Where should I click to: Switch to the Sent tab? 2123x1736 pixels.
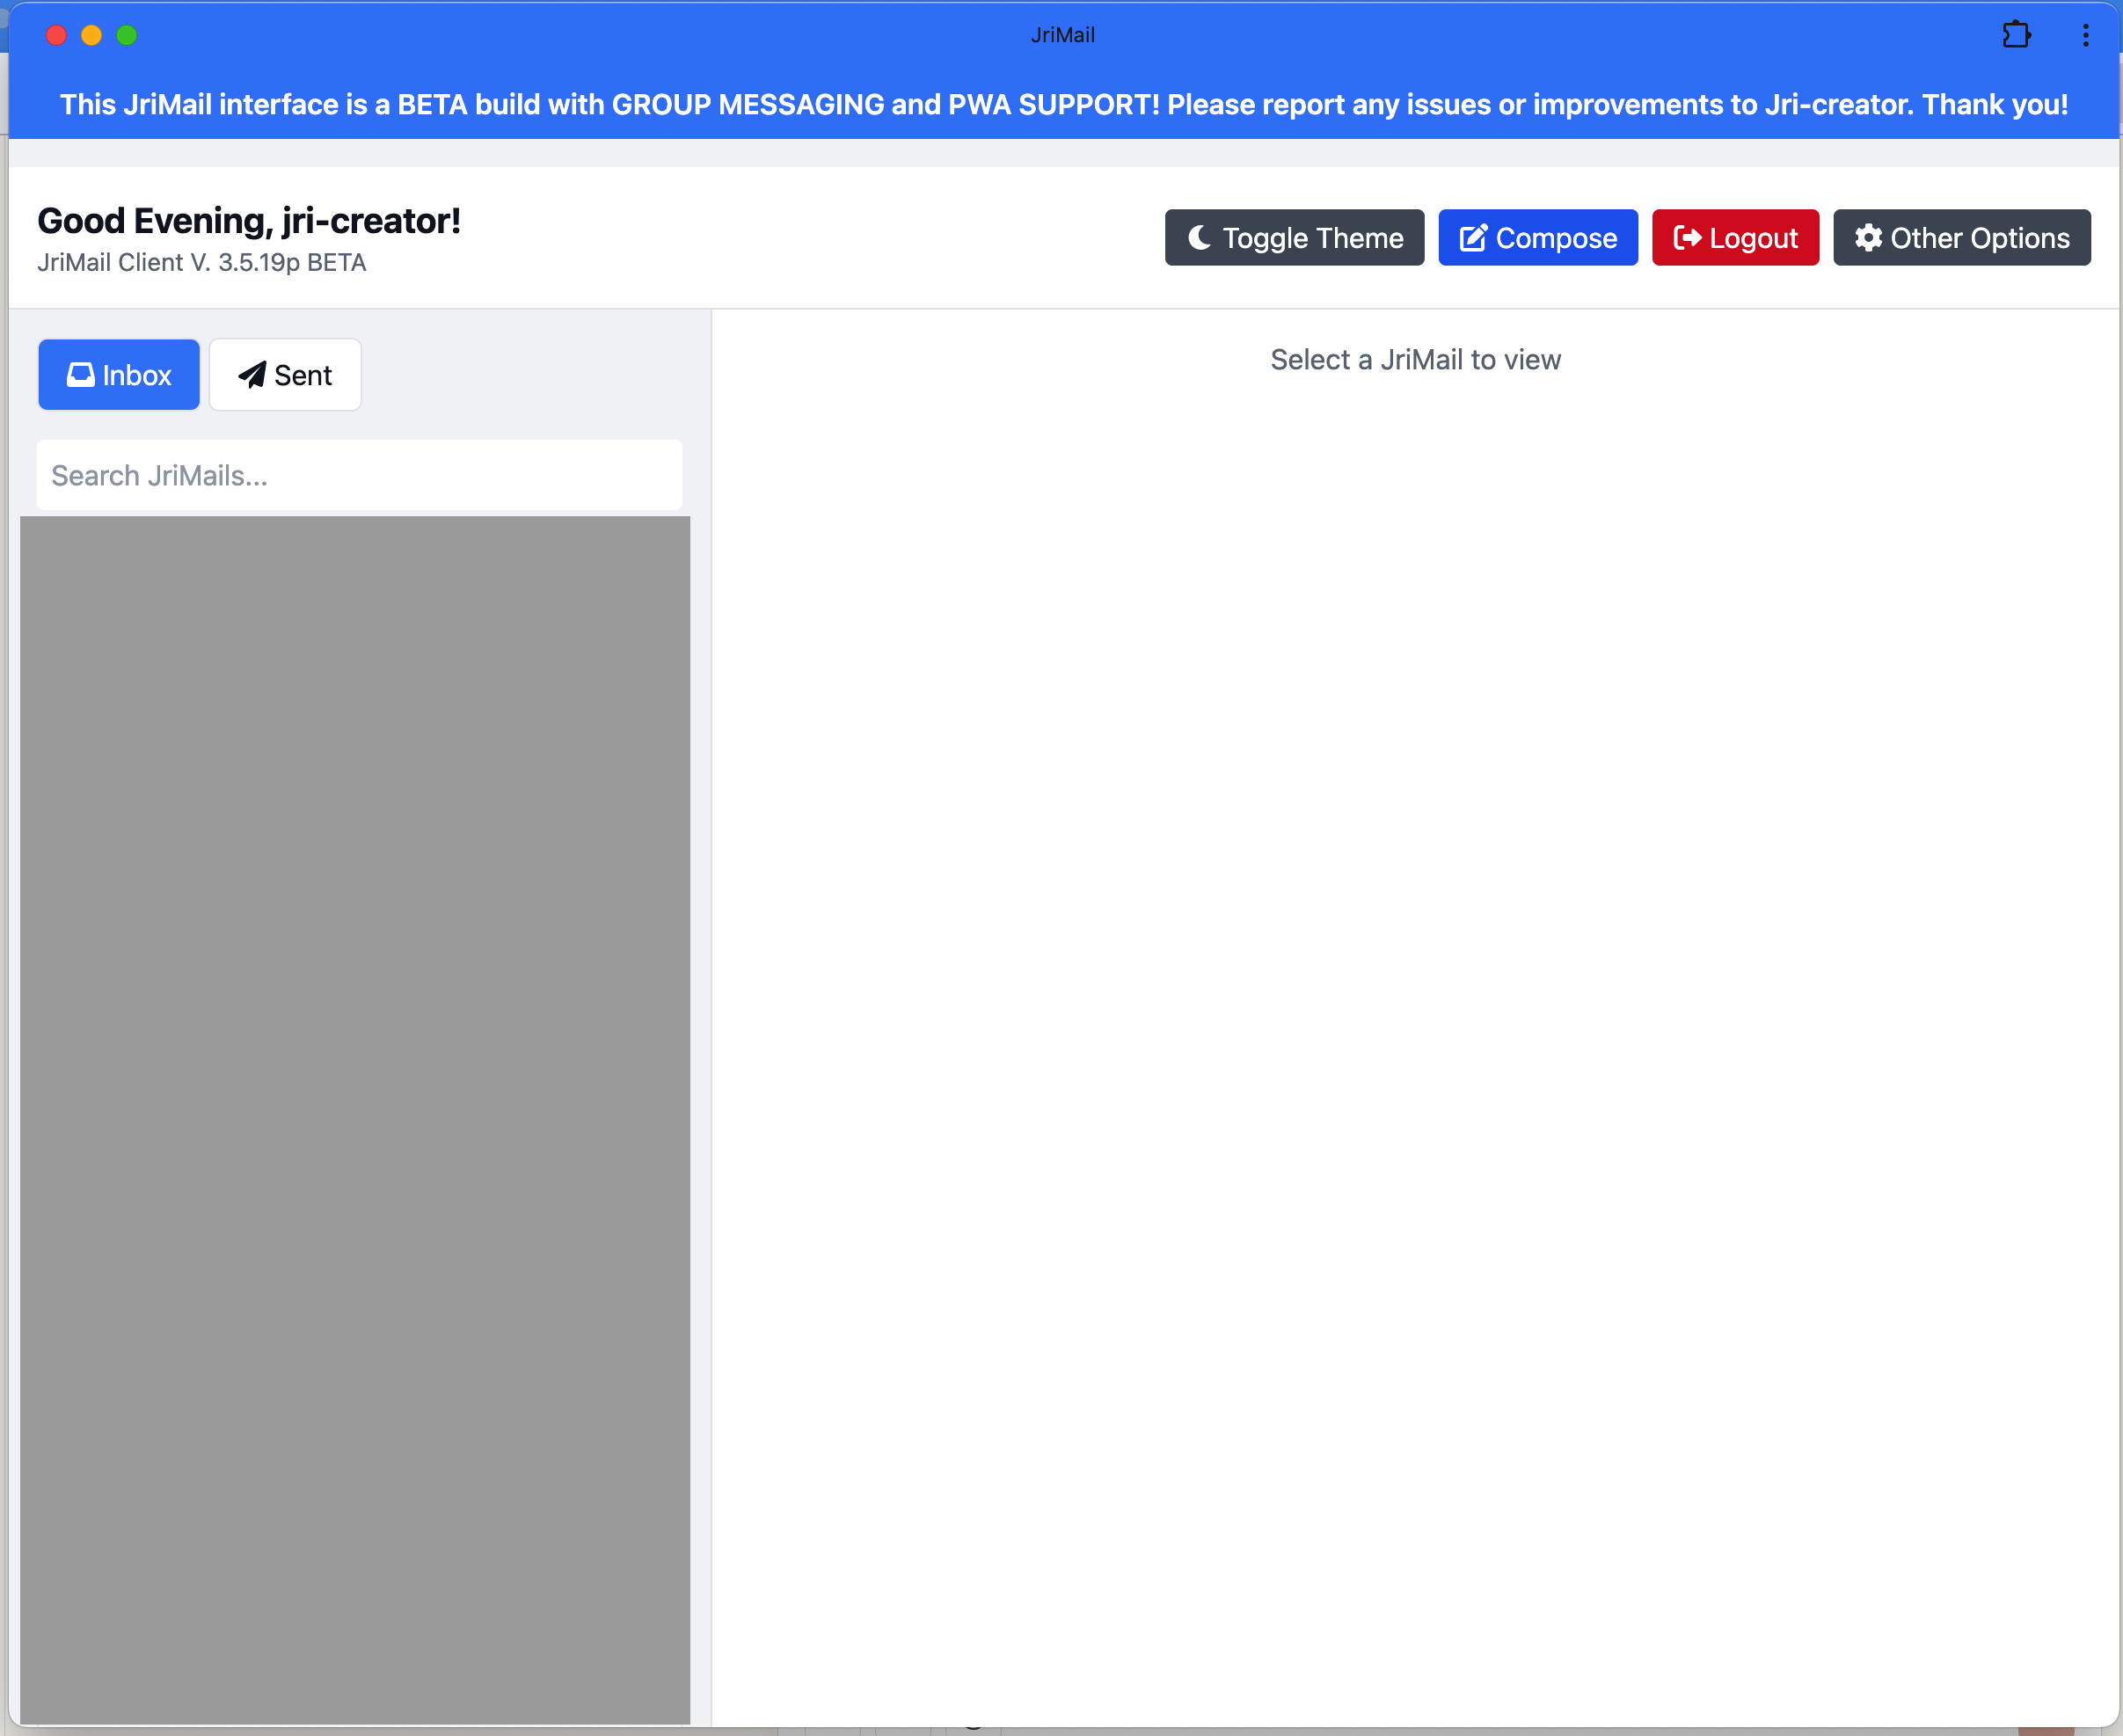[285, 375]
